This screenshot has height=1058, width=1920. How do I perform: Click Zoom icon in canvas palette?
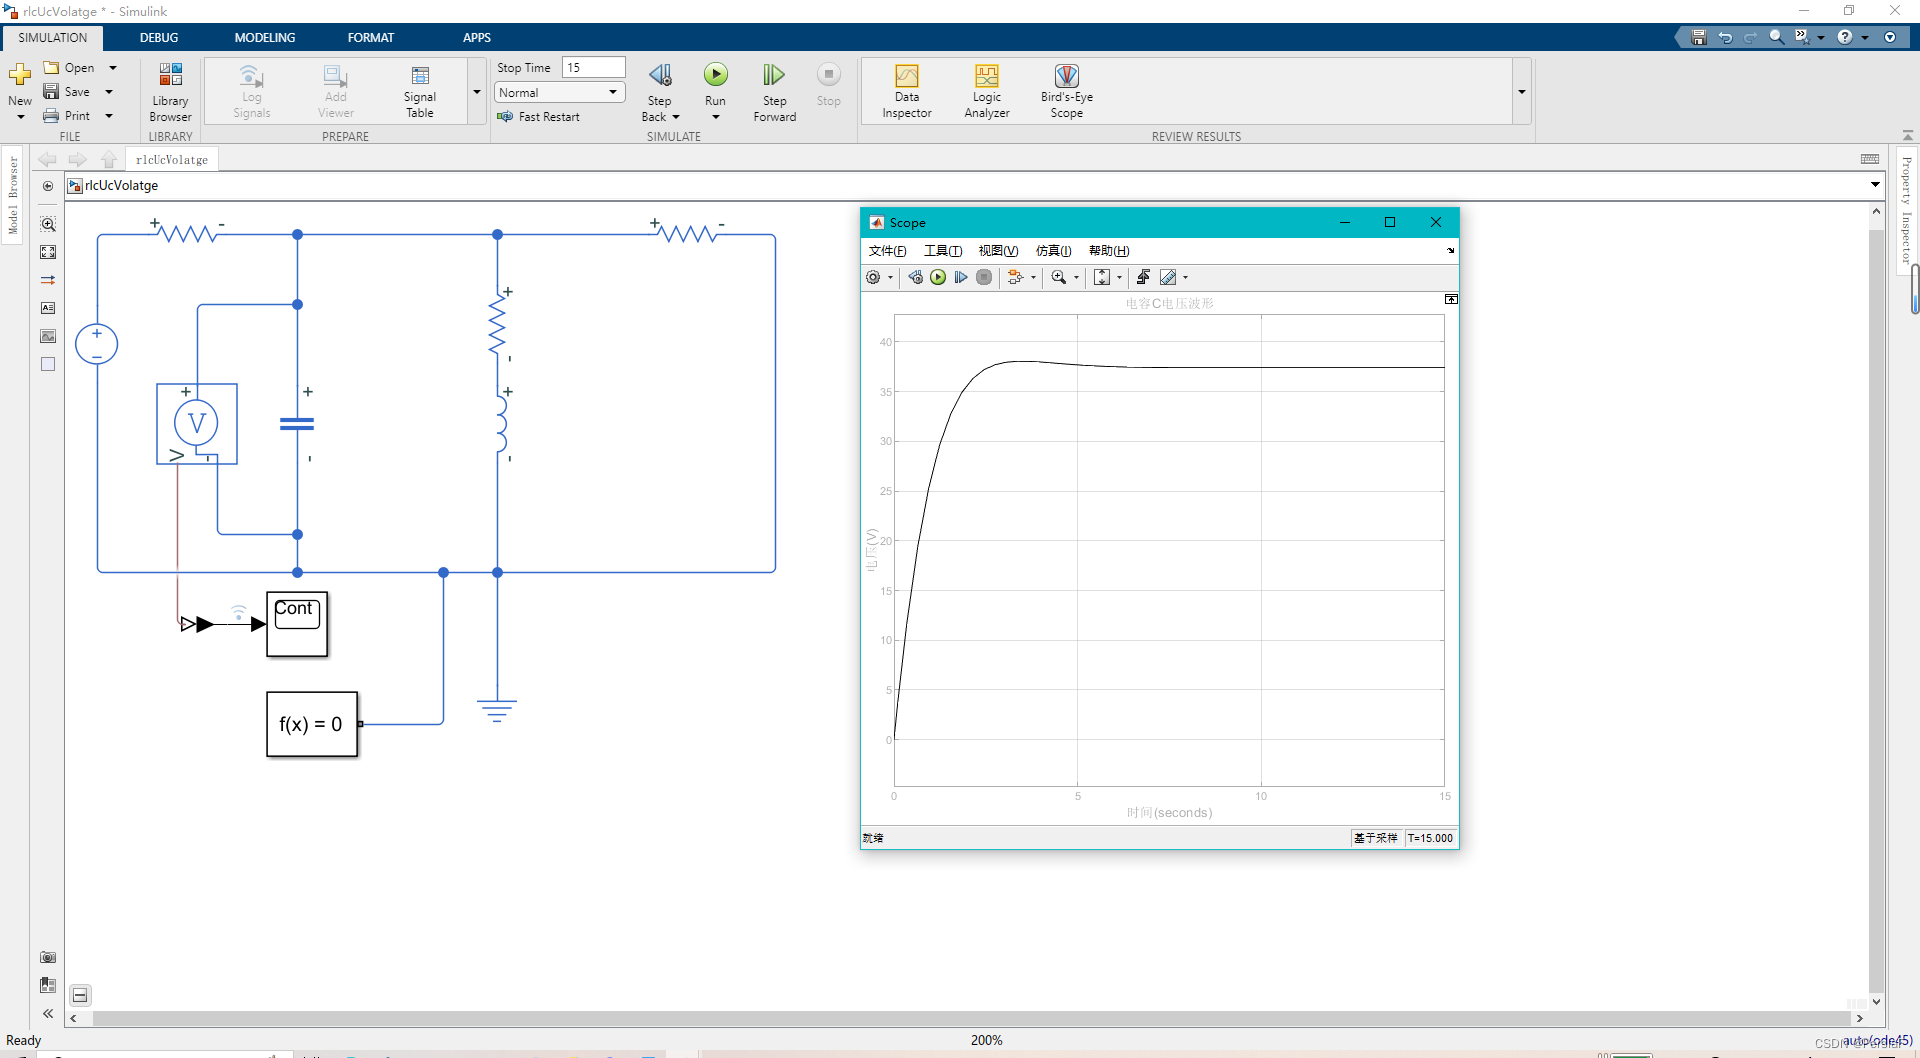tap(48, 224)
